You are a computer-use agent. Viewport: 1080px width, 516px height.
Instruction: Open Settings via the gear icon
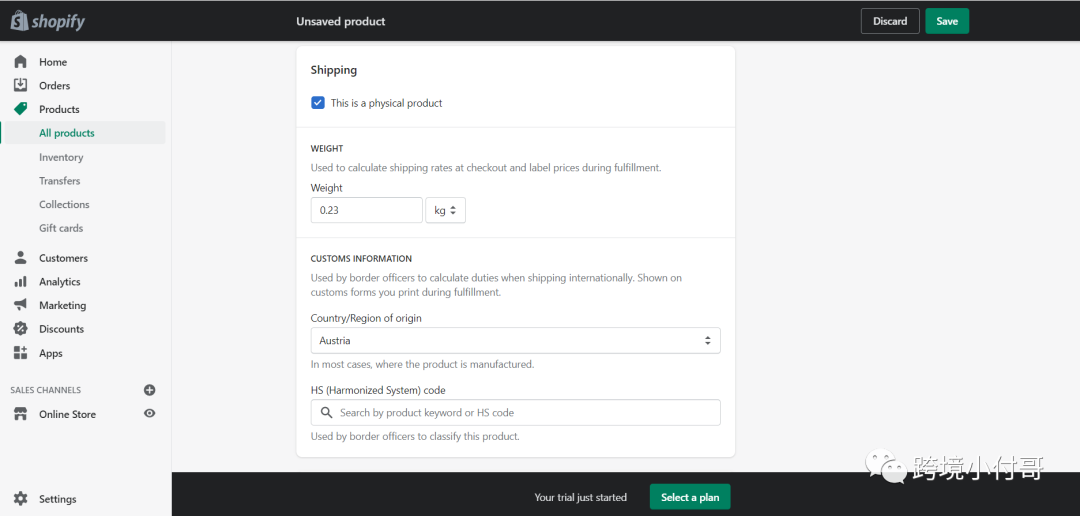20,499
